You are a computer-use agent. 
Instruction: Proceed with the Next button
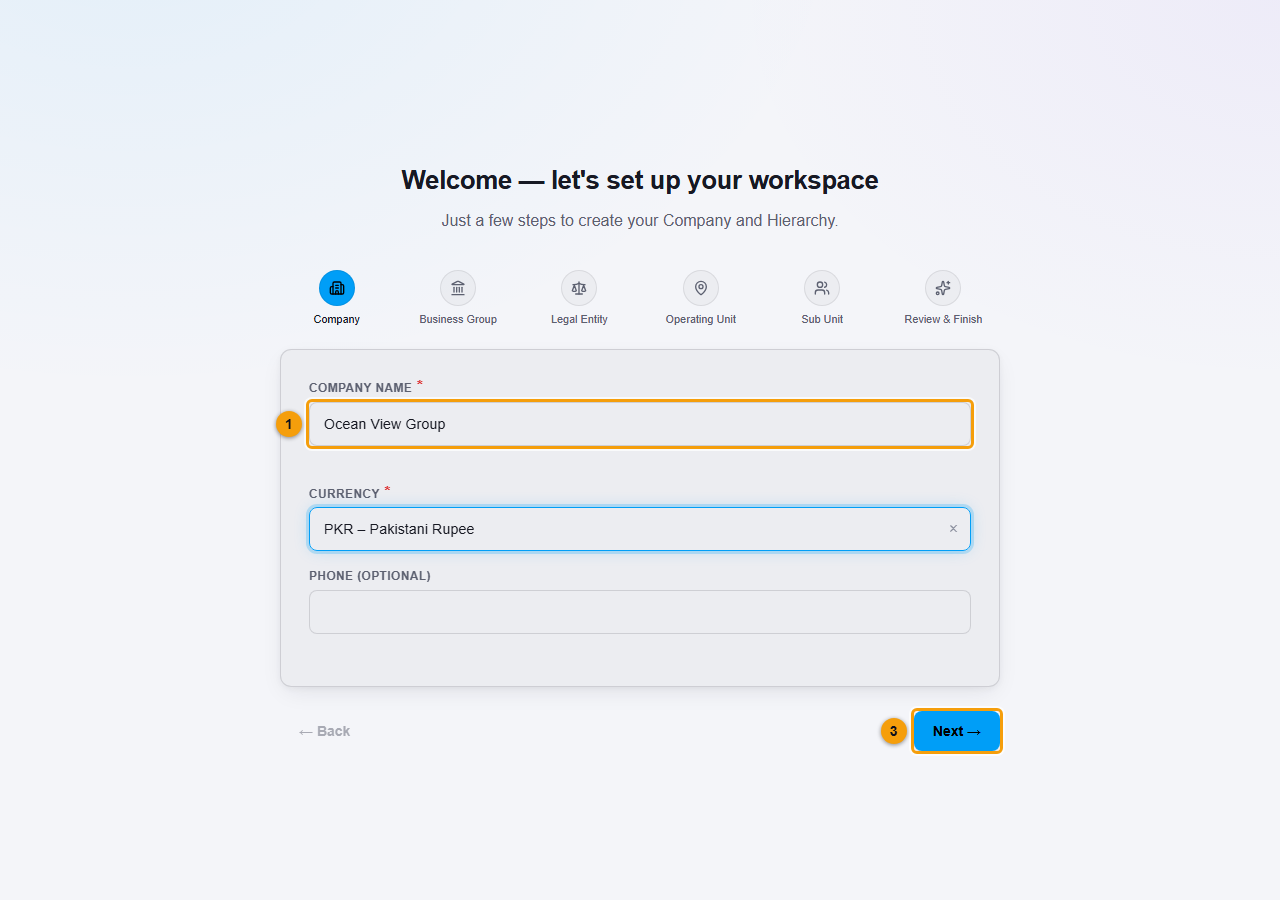click(x=957, y=731)
